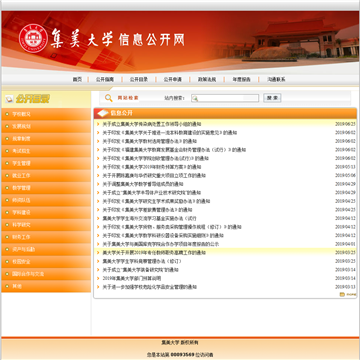Open the notice on 研究生学术成果奖励办法

(x=156, y=201)
